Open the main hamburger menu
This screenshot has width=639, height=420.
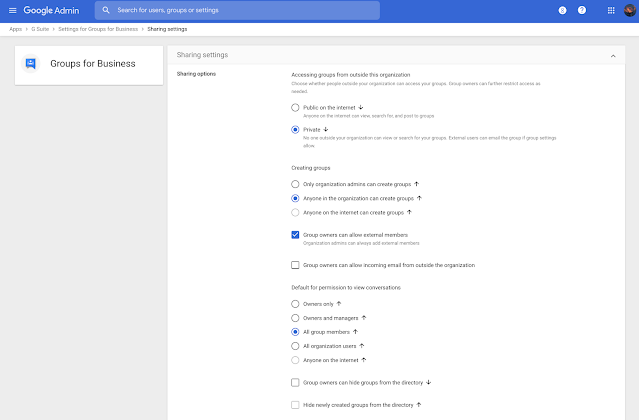point(13,10)
